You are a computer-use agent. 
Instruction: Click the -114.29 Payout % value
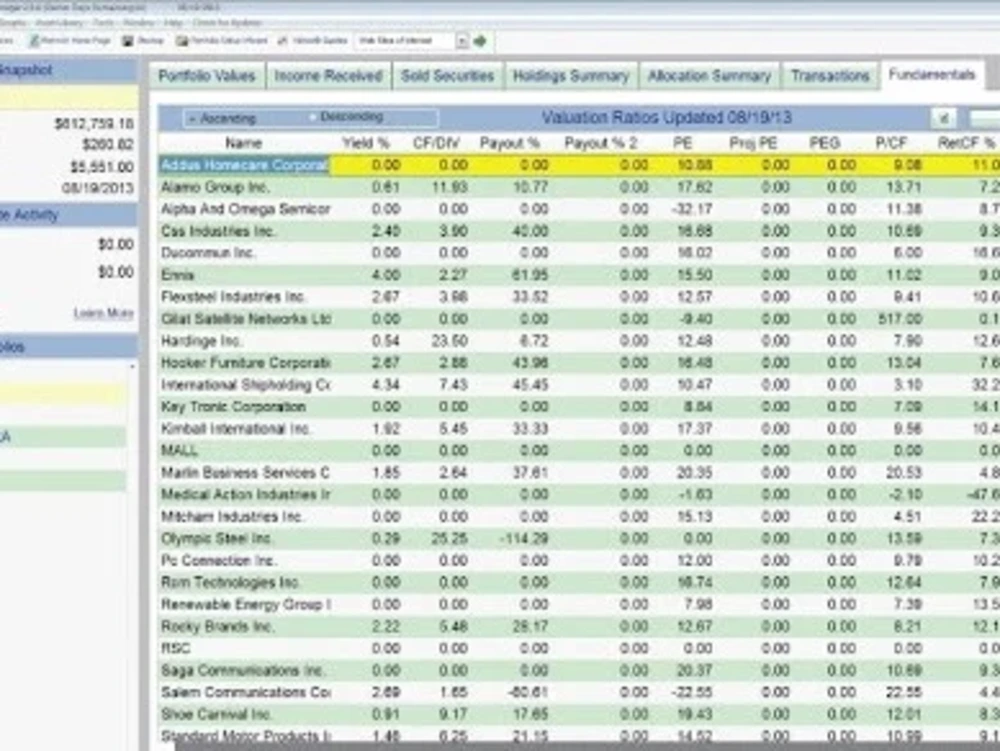click(523, 539)
